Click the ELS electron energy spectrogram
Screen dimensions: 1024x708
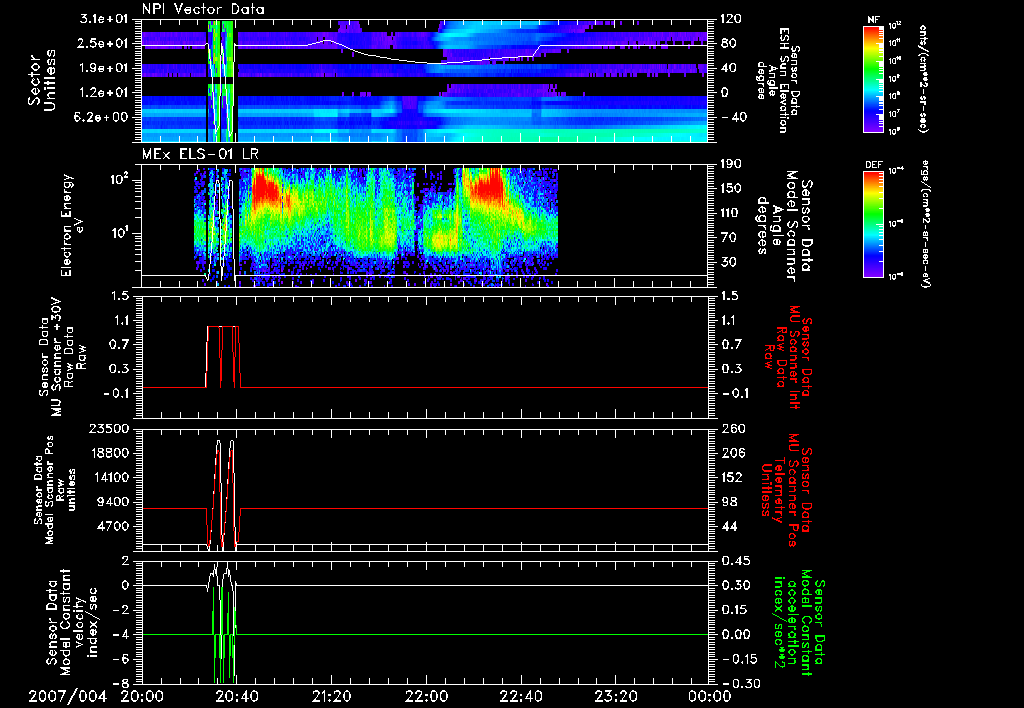(424, 226)
